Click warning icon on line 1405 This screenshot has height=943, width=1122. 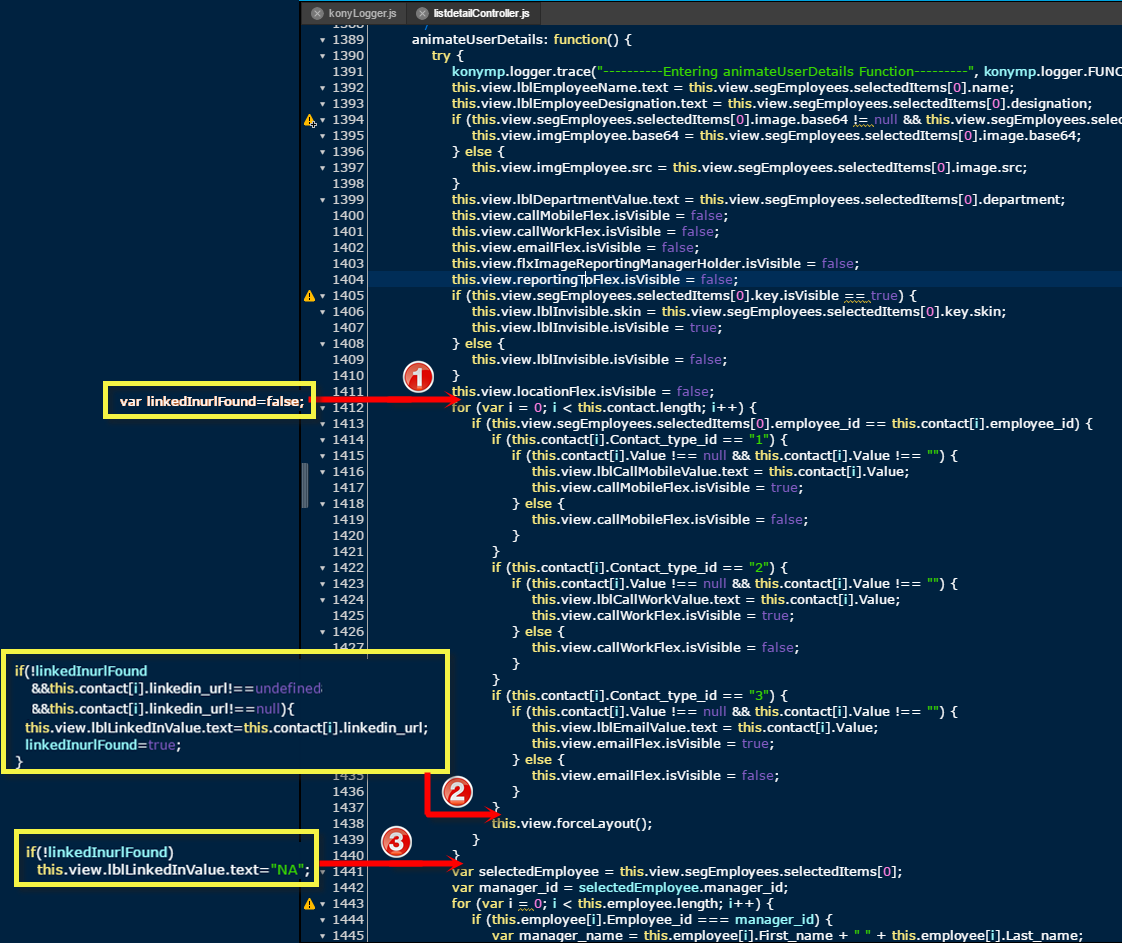(310, 296)
